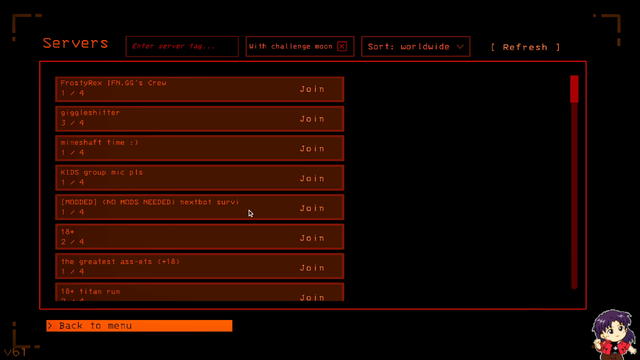640x360 pixels.
Task: Go back to menu
Action: (x=139, y=326)
